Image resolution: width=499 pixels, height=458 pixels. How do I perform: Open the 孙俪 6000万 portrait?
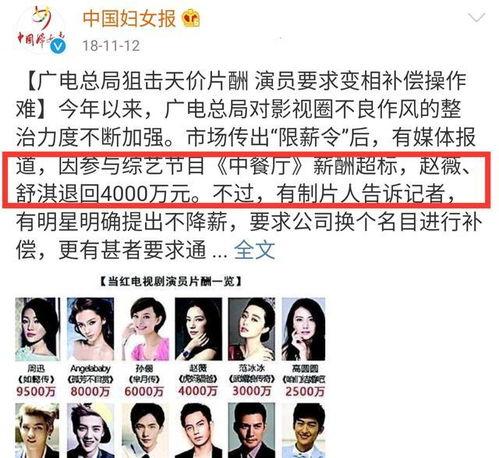coord(145,329)
